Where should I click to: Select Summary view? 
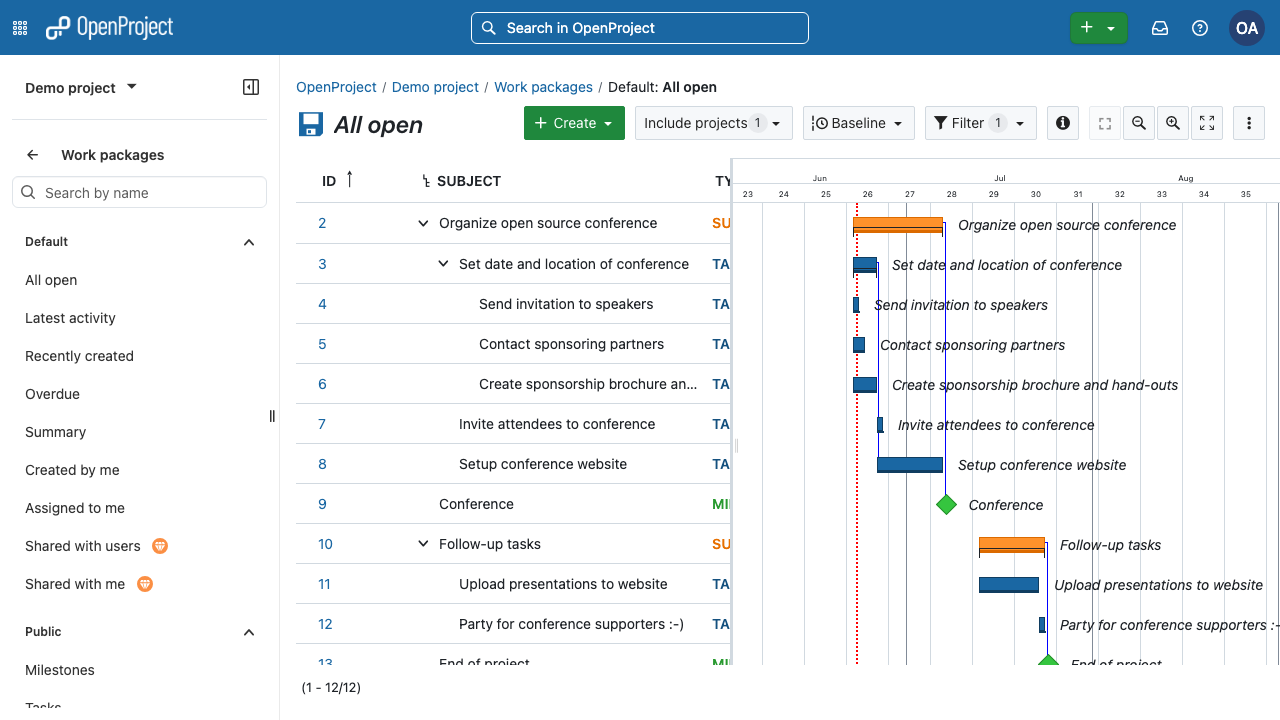point(55,432)
